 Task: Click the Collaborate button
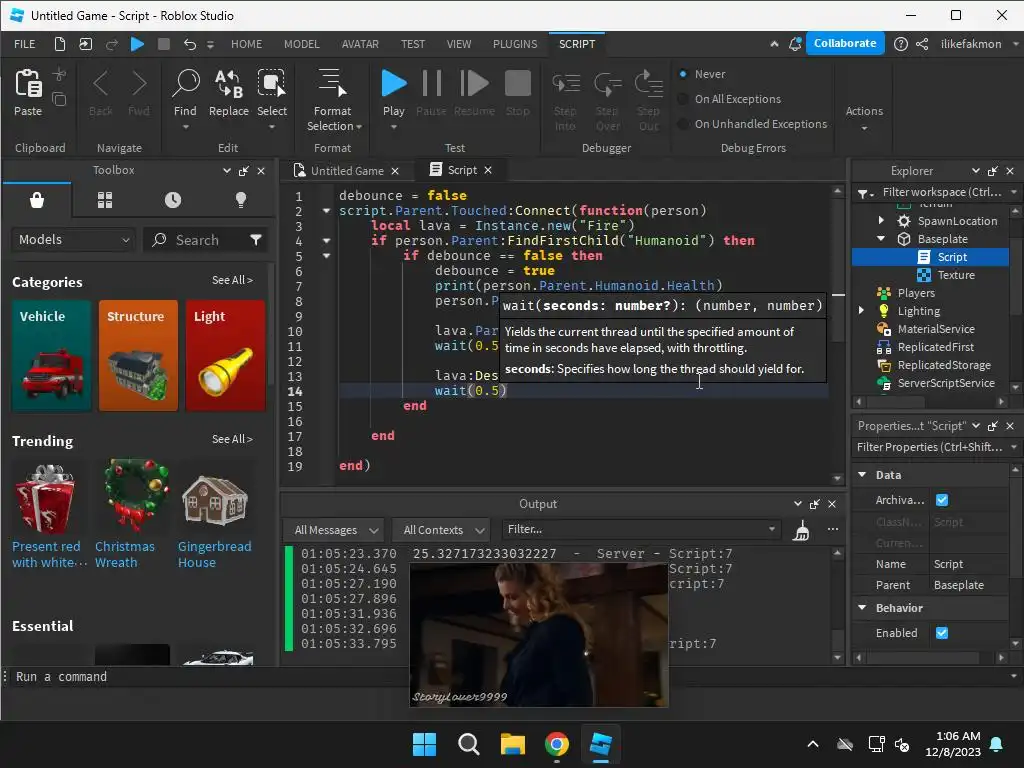point(845,43)
